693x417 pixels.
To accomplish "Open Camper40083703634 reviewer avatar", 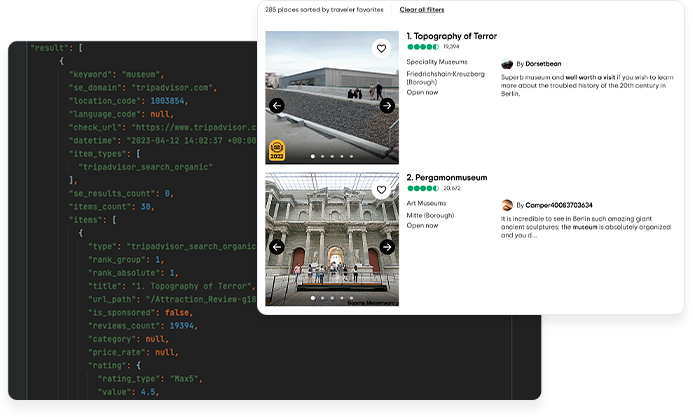I will pos(507,205).
